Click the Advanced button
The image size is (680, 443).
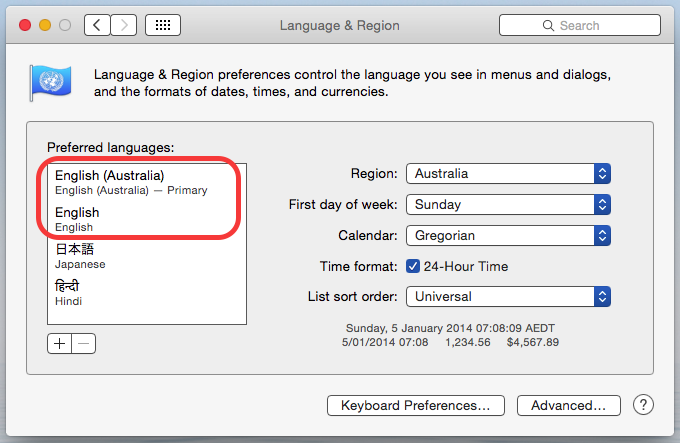[x=568, y=405]
